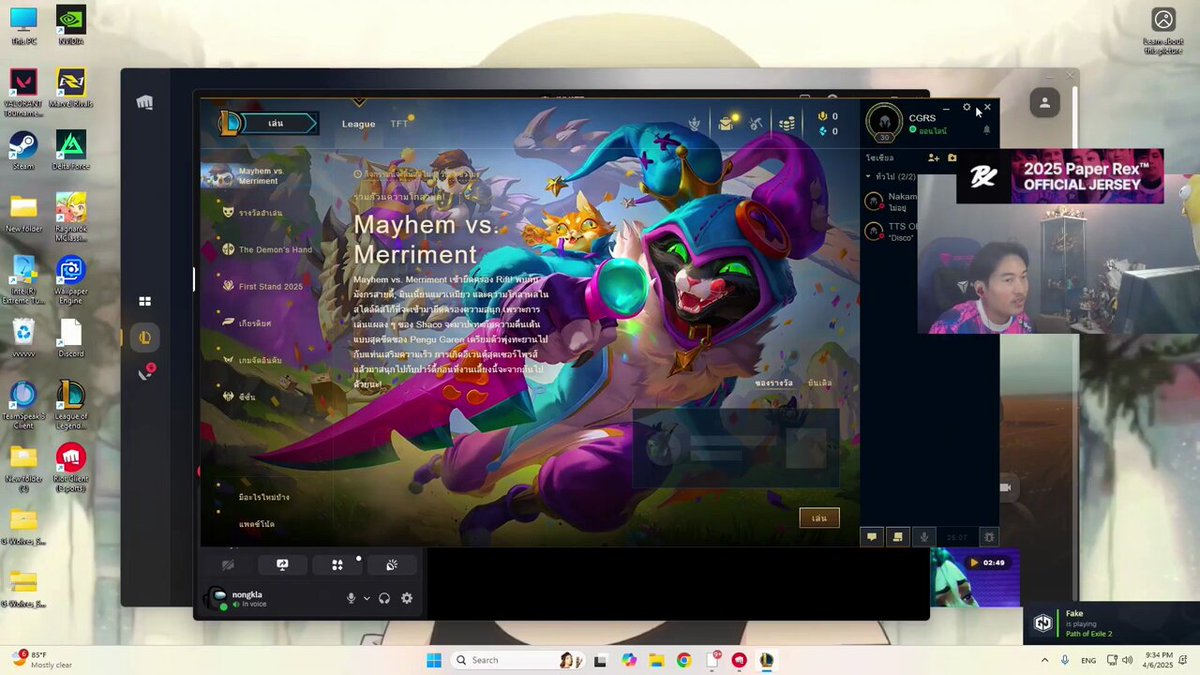1200x675 pixels.
Task: Open the Nakam friend entry in friends list
Action: pyautogui.click(x=889, y=201)
